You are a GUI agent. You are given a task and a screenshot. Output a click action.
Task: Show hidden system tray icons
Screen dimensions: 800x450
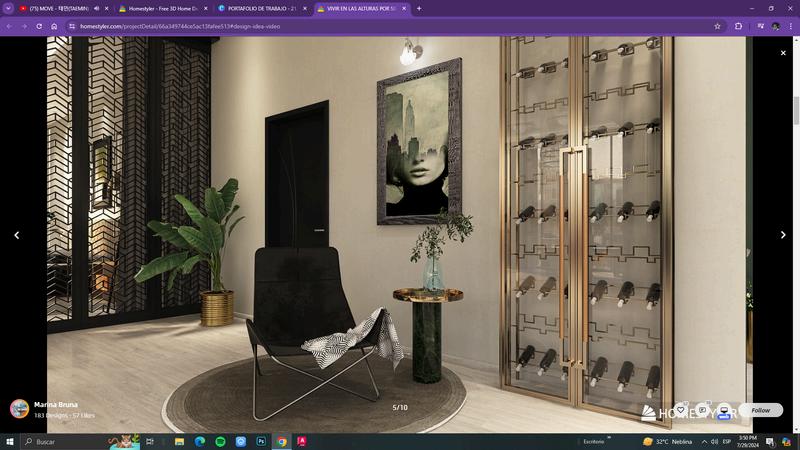[704, 442]
